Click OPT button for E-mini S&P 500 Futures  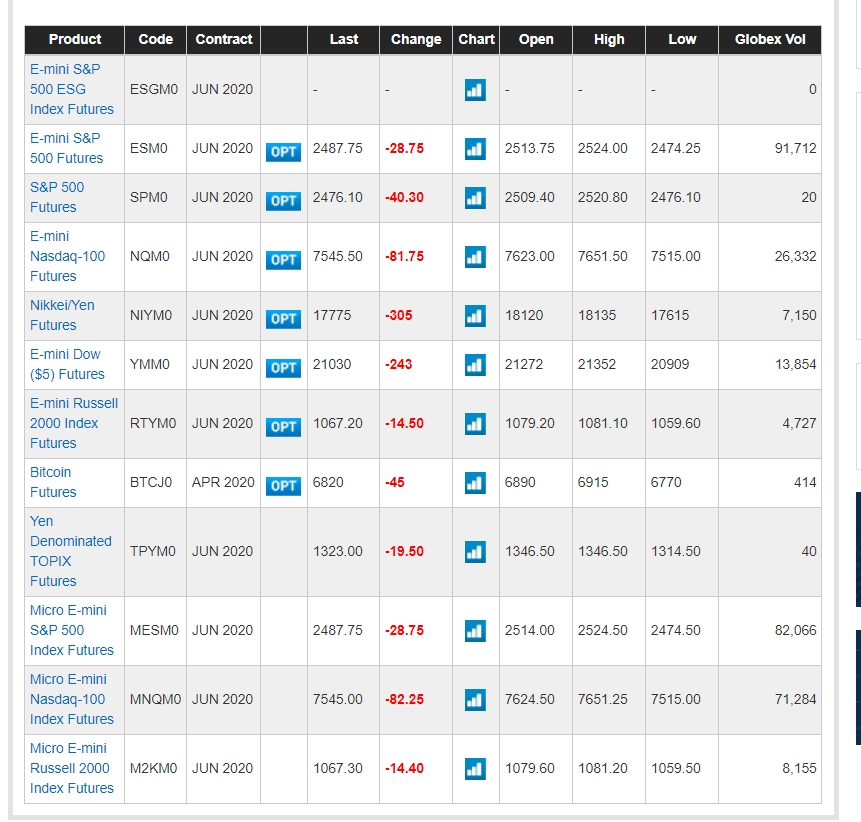[283, 152]
